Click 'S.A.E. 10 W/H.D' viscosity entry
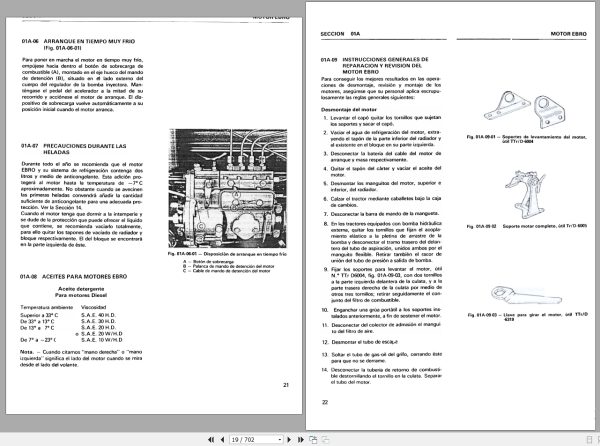This screenshot has height=446, width=600. 102,340
